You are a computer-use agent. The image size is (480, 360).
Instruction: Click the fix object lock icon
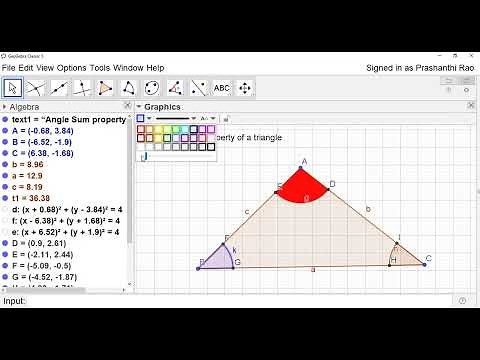point(227,118)
